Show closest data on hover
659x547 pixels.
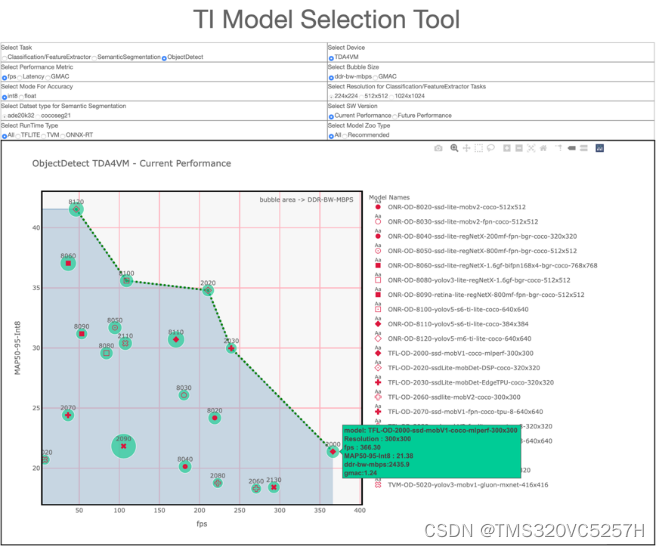click(572, 148)
